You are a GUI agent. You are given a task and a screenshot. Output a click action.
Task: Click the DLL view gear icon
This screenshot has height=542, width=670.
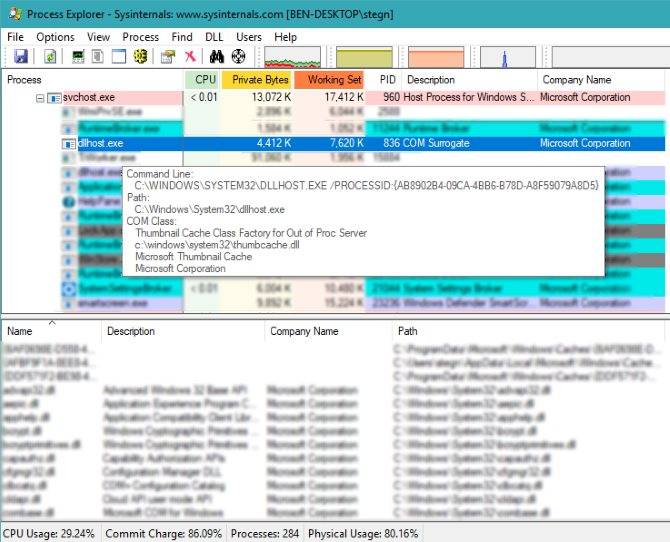[140, 56]
